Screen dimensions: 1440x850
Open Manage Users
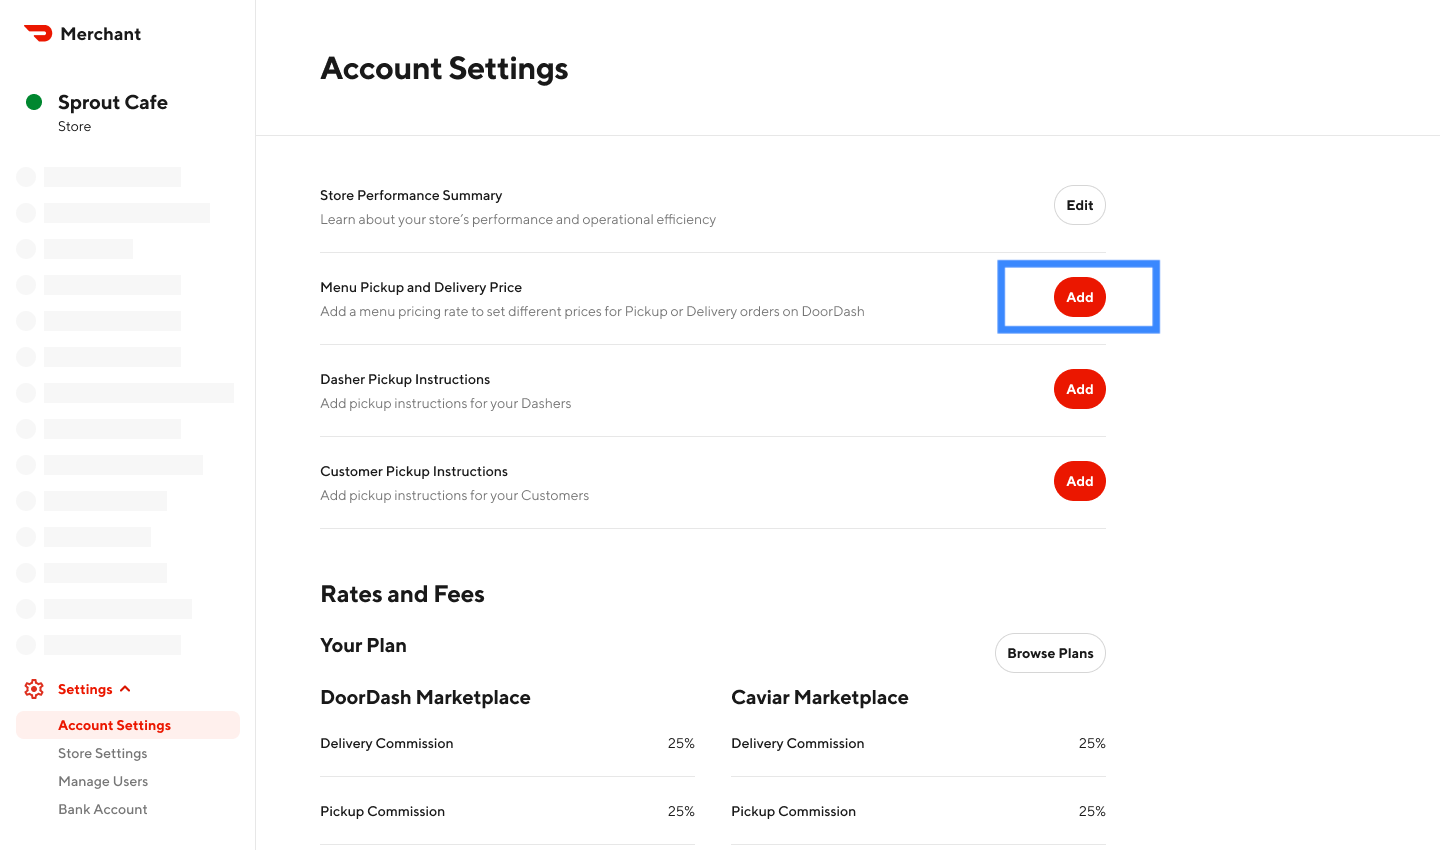pyautogui.click(x=103, y=781)
